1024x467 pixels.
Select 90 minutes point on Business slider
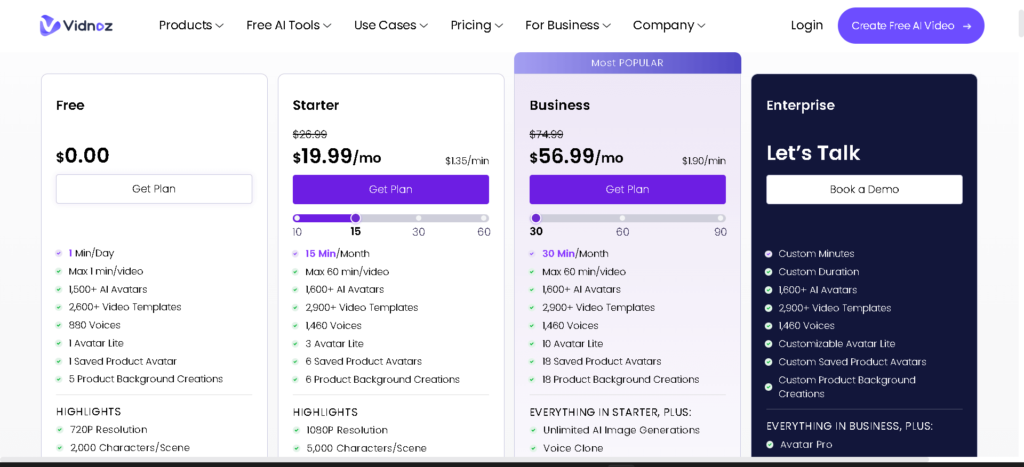[x=720, y=218]
